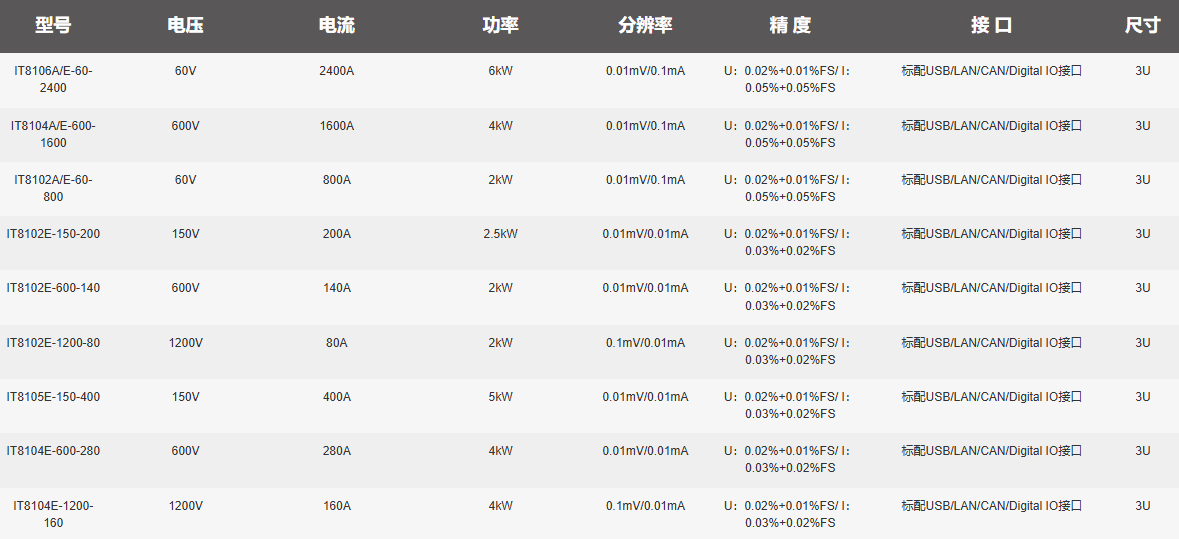1179x539 pixels.
Task: Click the 接口 column header
Action: (991, 26)
